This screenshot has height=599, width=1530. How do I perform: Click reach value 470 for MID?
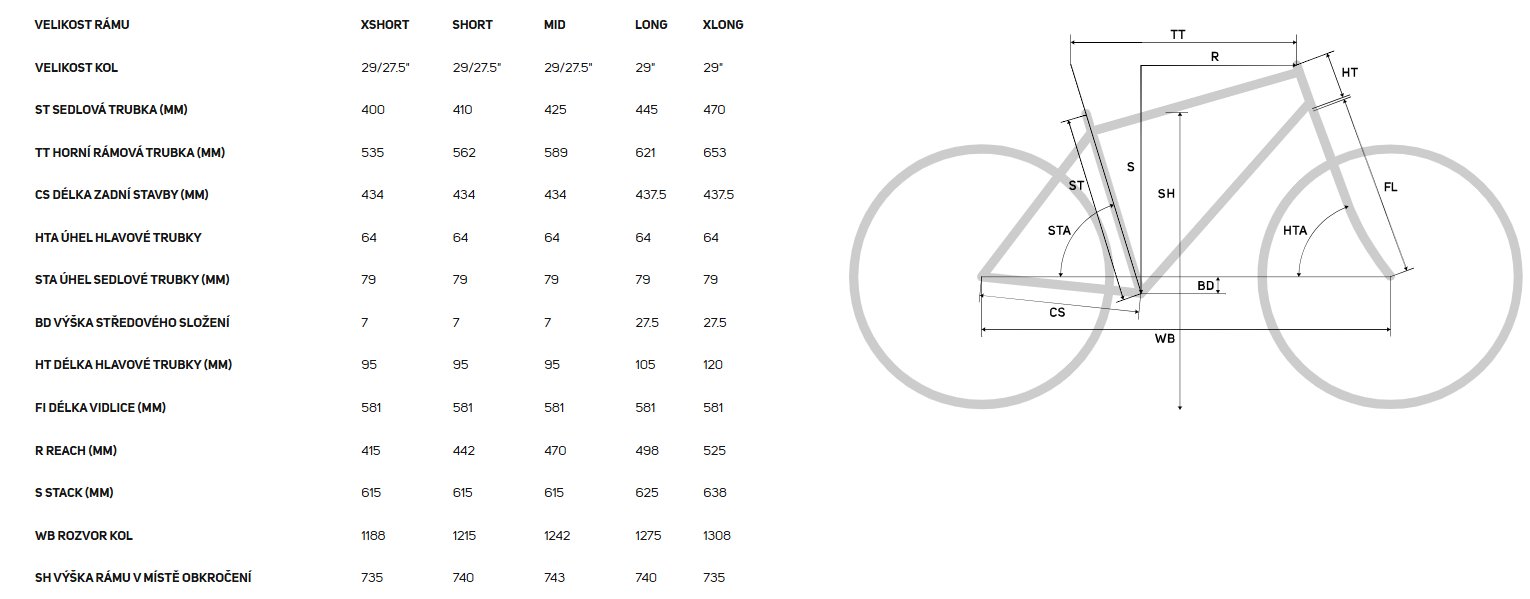pyautogui.click(x=555, y=451)
